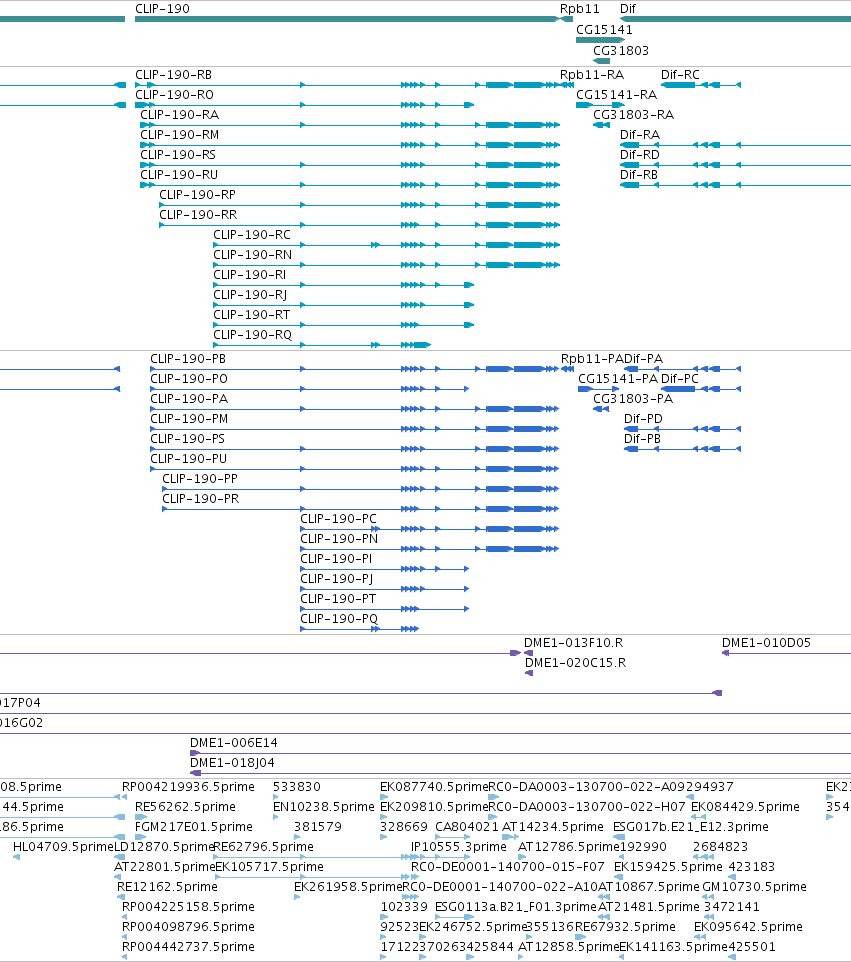
Task: Select clone DME1-020C15.R
Action: pos(575,663)
